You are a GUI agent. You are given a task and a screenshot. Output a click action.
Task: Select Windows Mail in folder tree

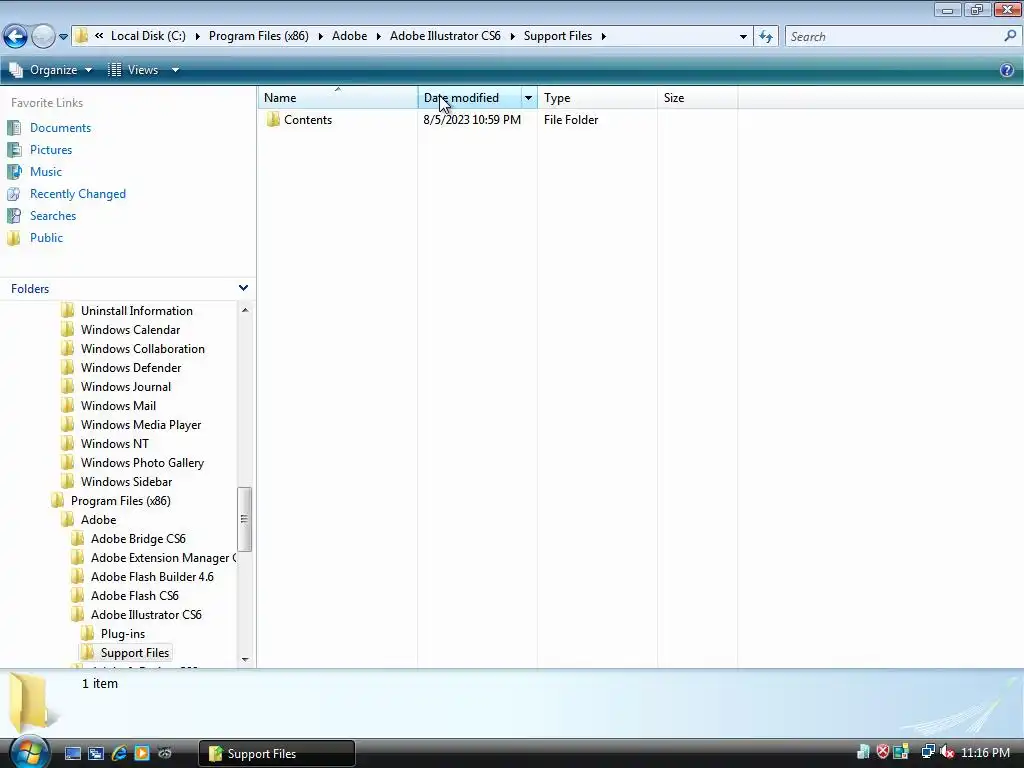(x=118, y=406)
